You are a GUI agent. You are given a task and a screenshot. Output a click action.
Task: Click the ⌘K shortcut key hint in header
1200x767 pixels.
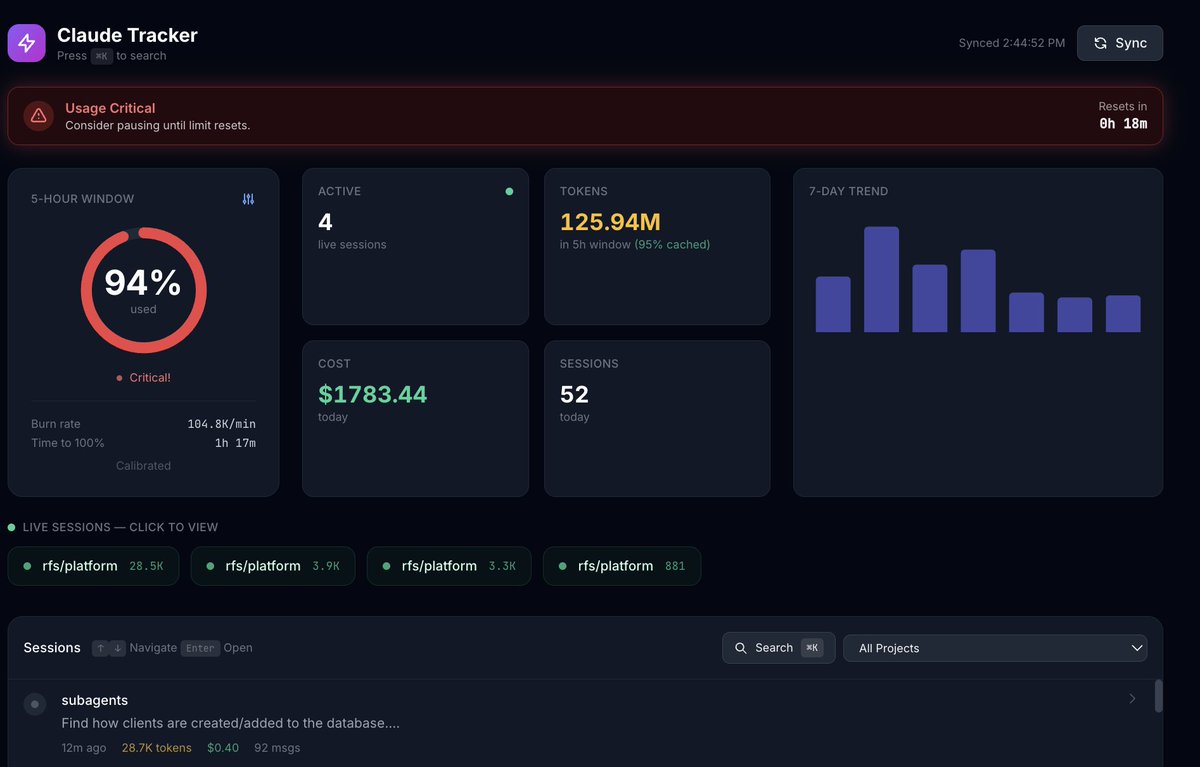(x=102, y=56)
